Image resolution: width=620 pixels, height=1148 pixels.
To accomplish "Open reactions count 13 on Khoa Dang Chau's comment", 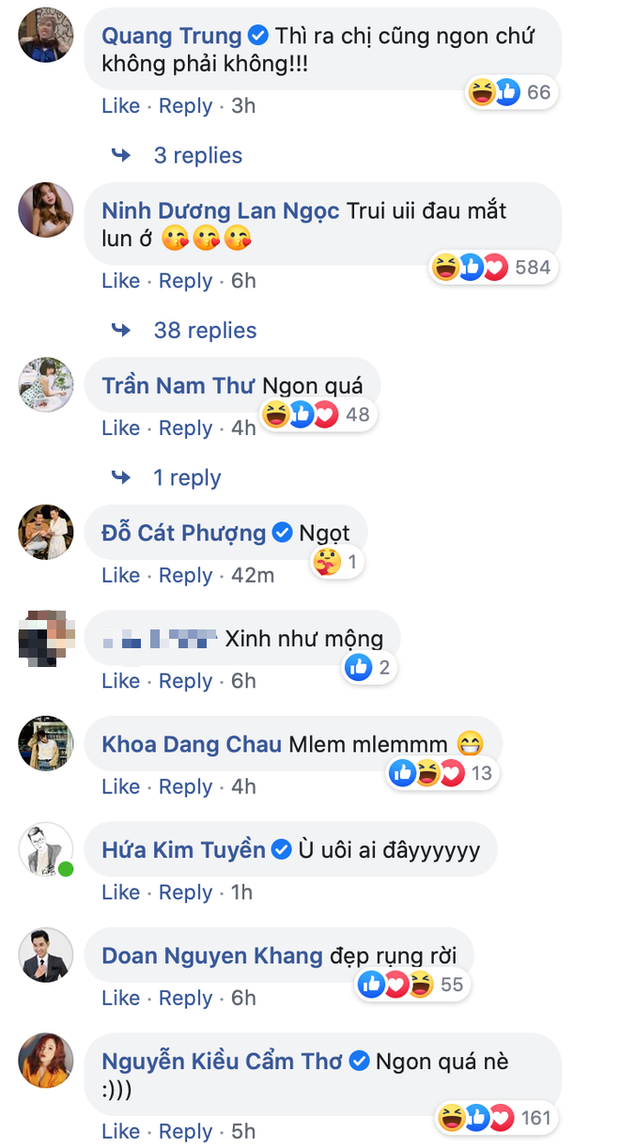I will [x=443, y=773].
